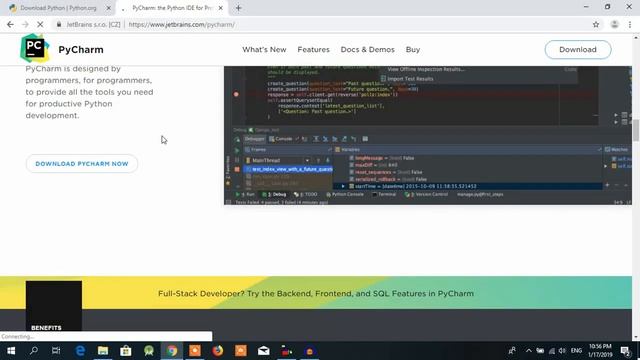The image size is (640, 360).
Task: Open Chrome's three-dot menu
Action: coord(630,24)
